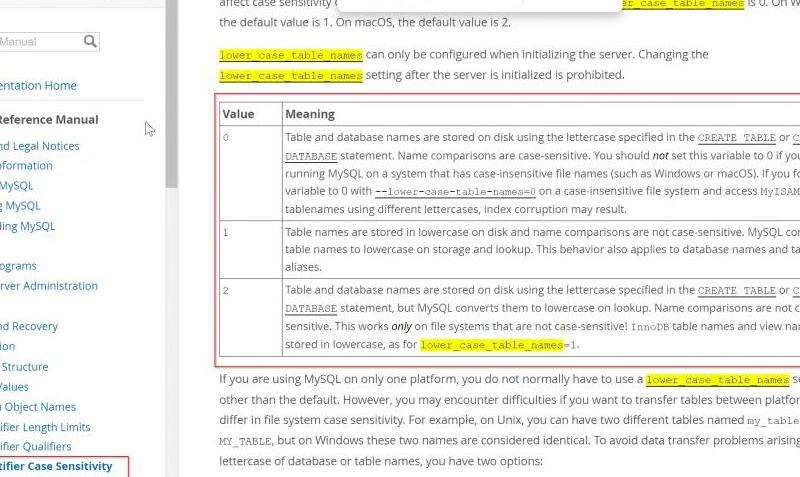
Task: Click the sidebar vertical scrollbar thumb
Action: (171, 94)
